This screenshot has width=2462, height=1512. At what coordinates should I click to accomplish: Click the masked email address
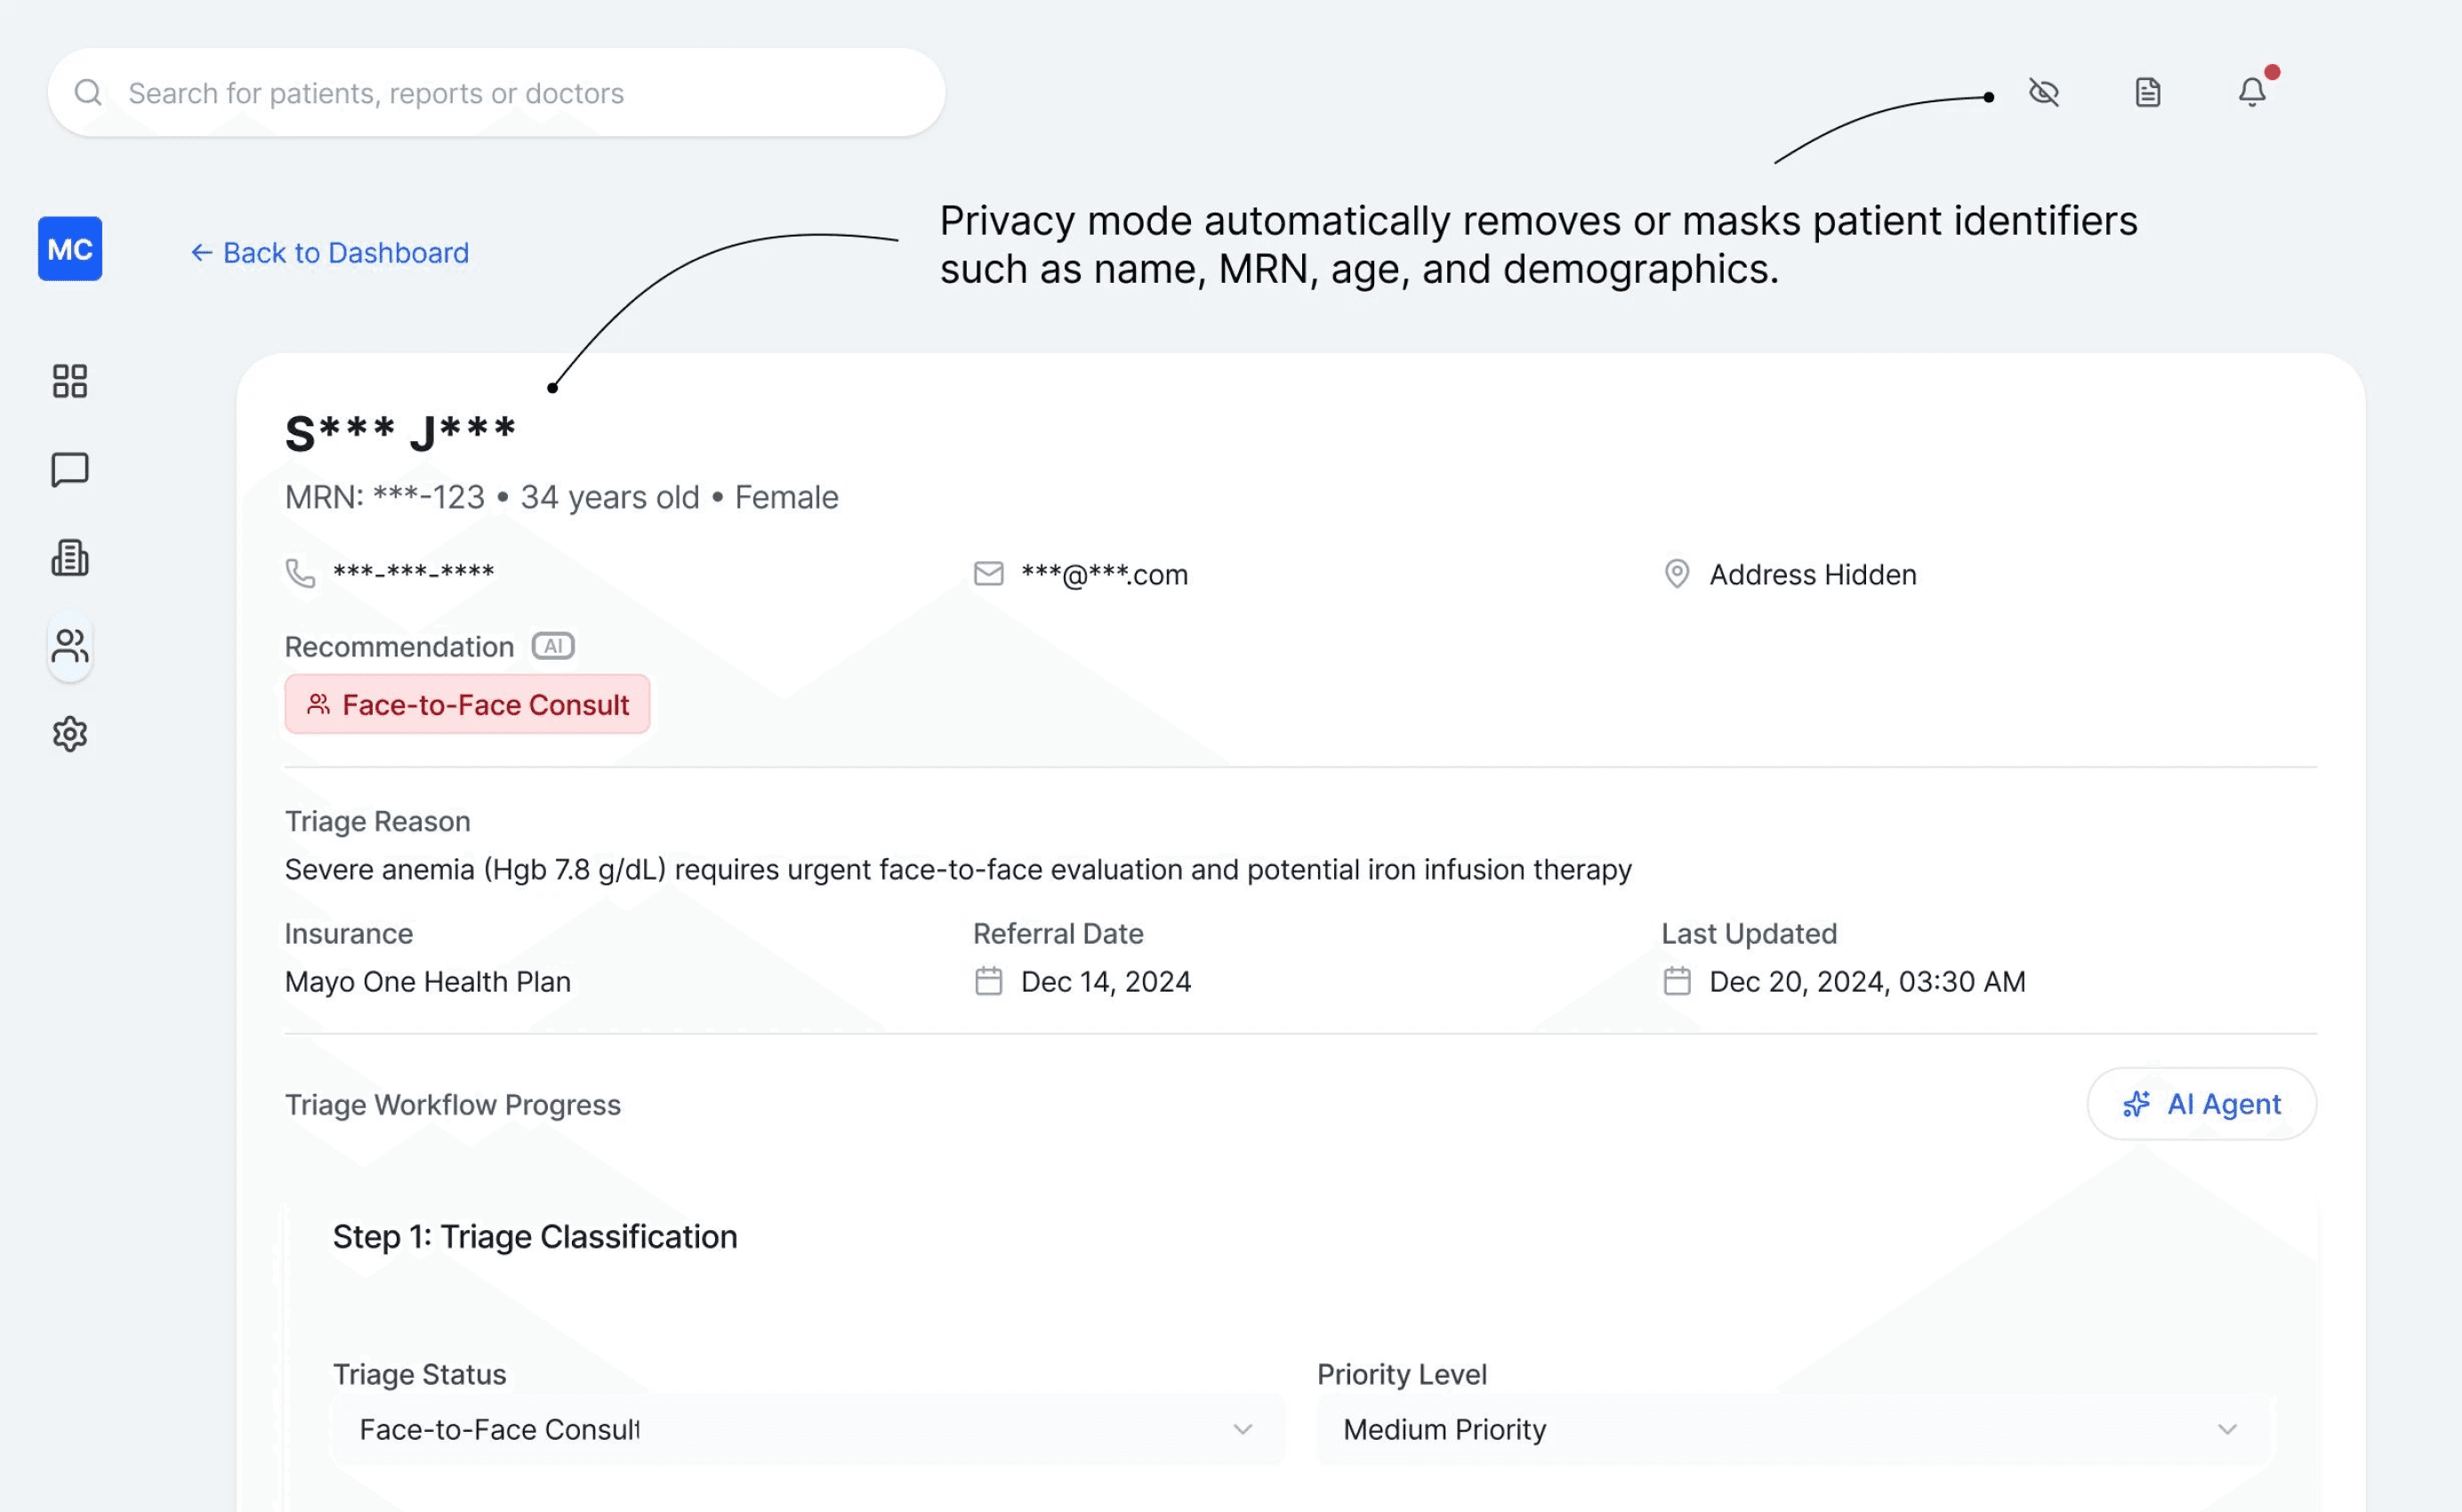1104,575
